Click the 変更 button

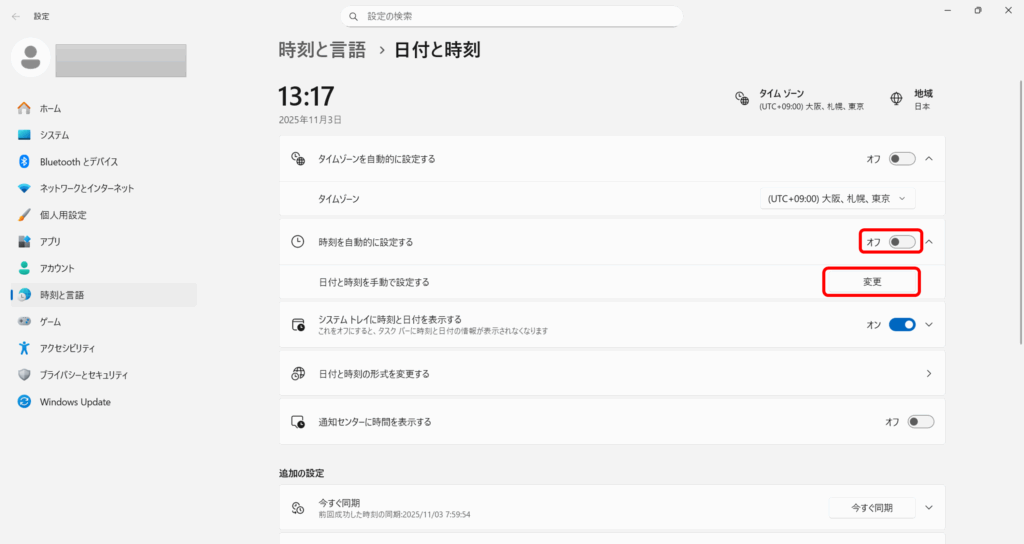[871, 283]
